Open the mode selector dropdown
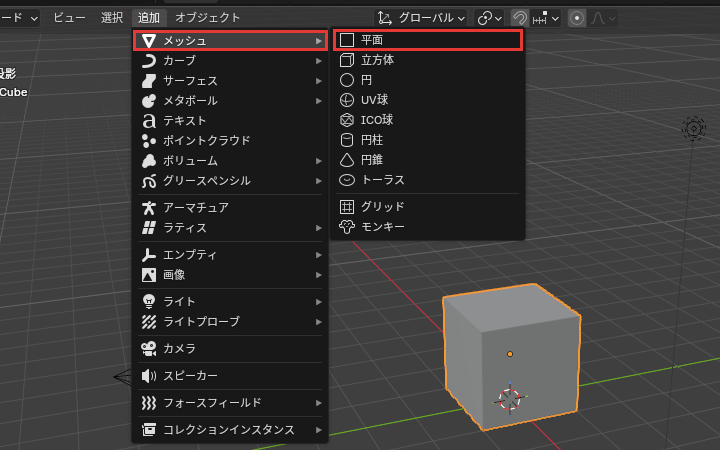 pos(19,18)
